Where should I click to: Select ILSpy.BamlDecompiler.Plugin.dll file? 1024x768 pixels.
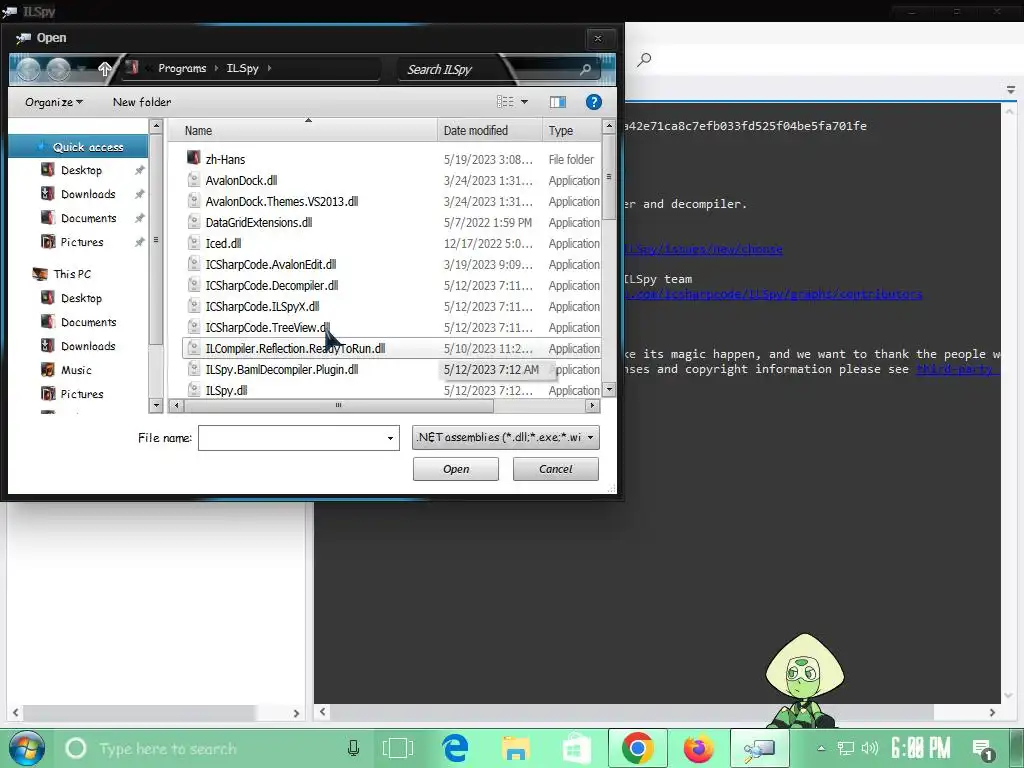point(281,370)
